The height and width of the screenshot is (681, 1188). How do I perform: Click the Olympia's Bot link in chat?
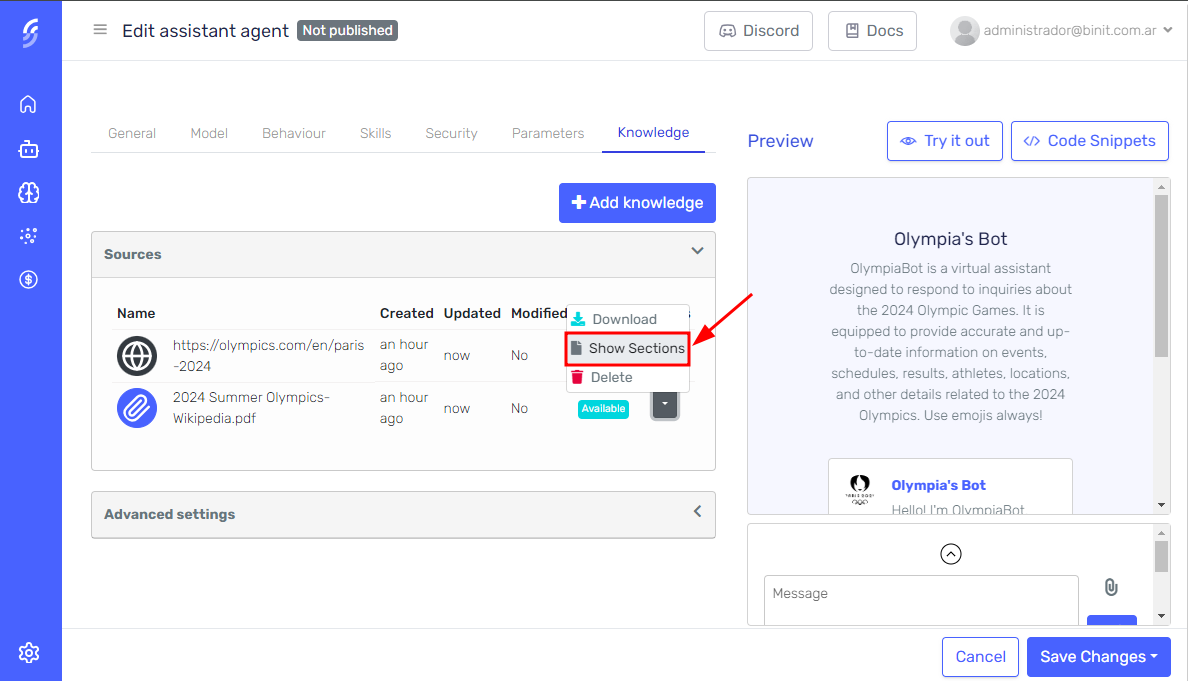coord(938,486)
